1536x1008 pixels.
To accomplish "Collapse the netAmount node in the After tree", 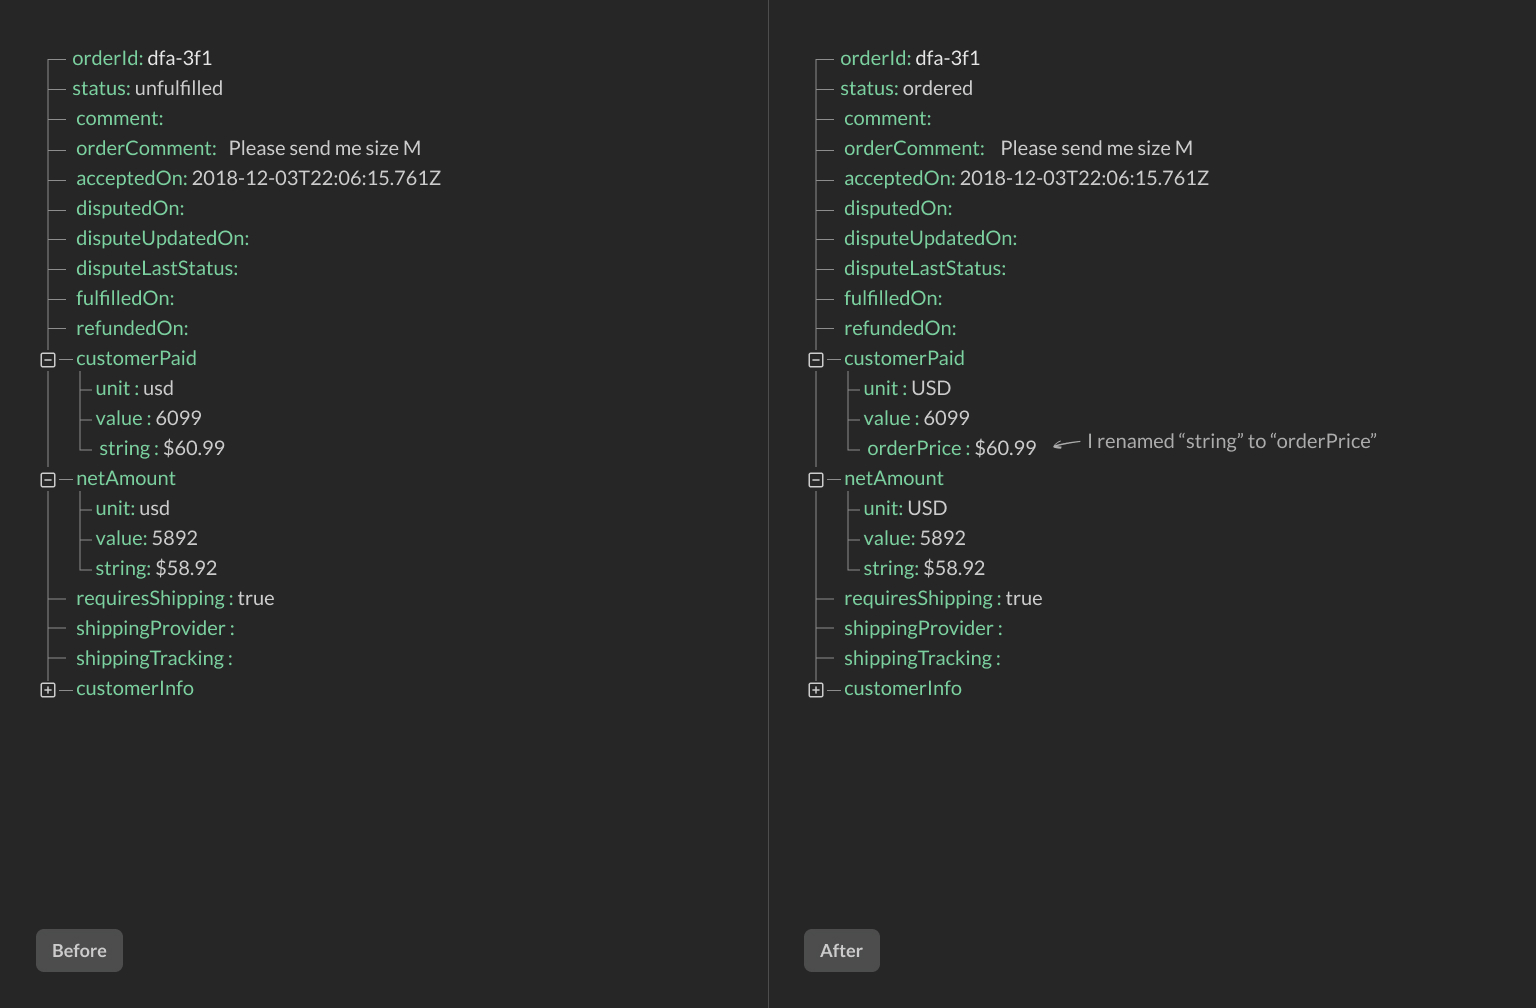I will (814, 479).
